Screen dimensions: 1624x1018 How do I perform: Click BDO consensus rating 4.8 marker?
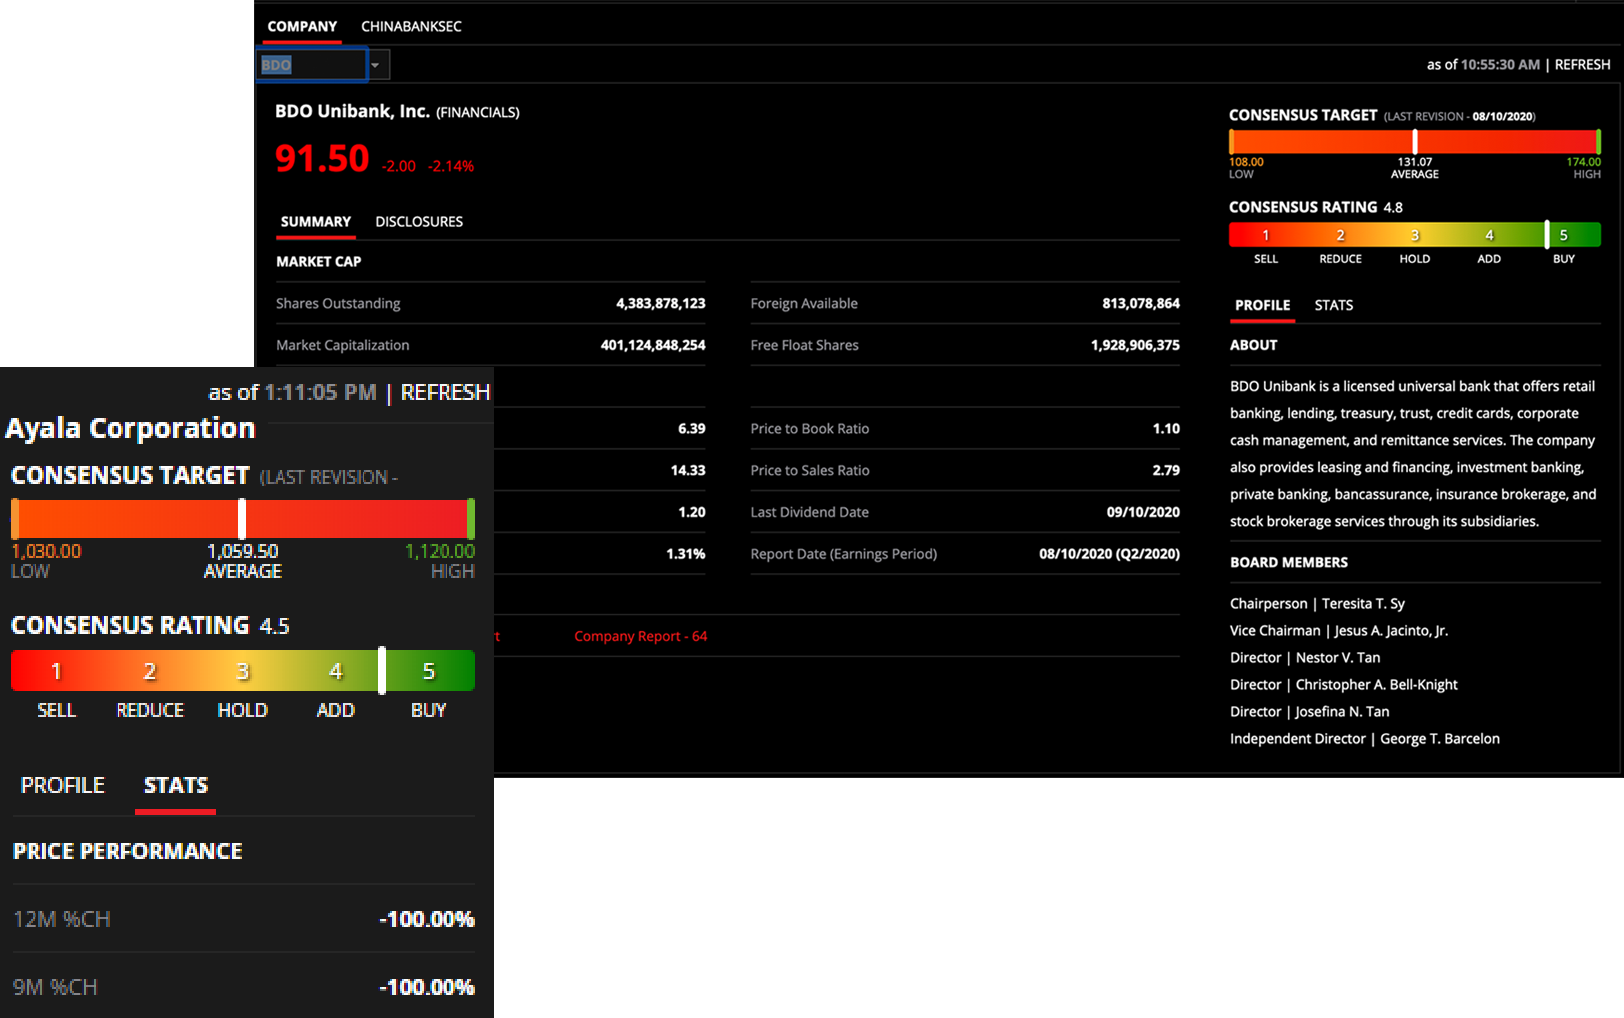coord(1547,235)
